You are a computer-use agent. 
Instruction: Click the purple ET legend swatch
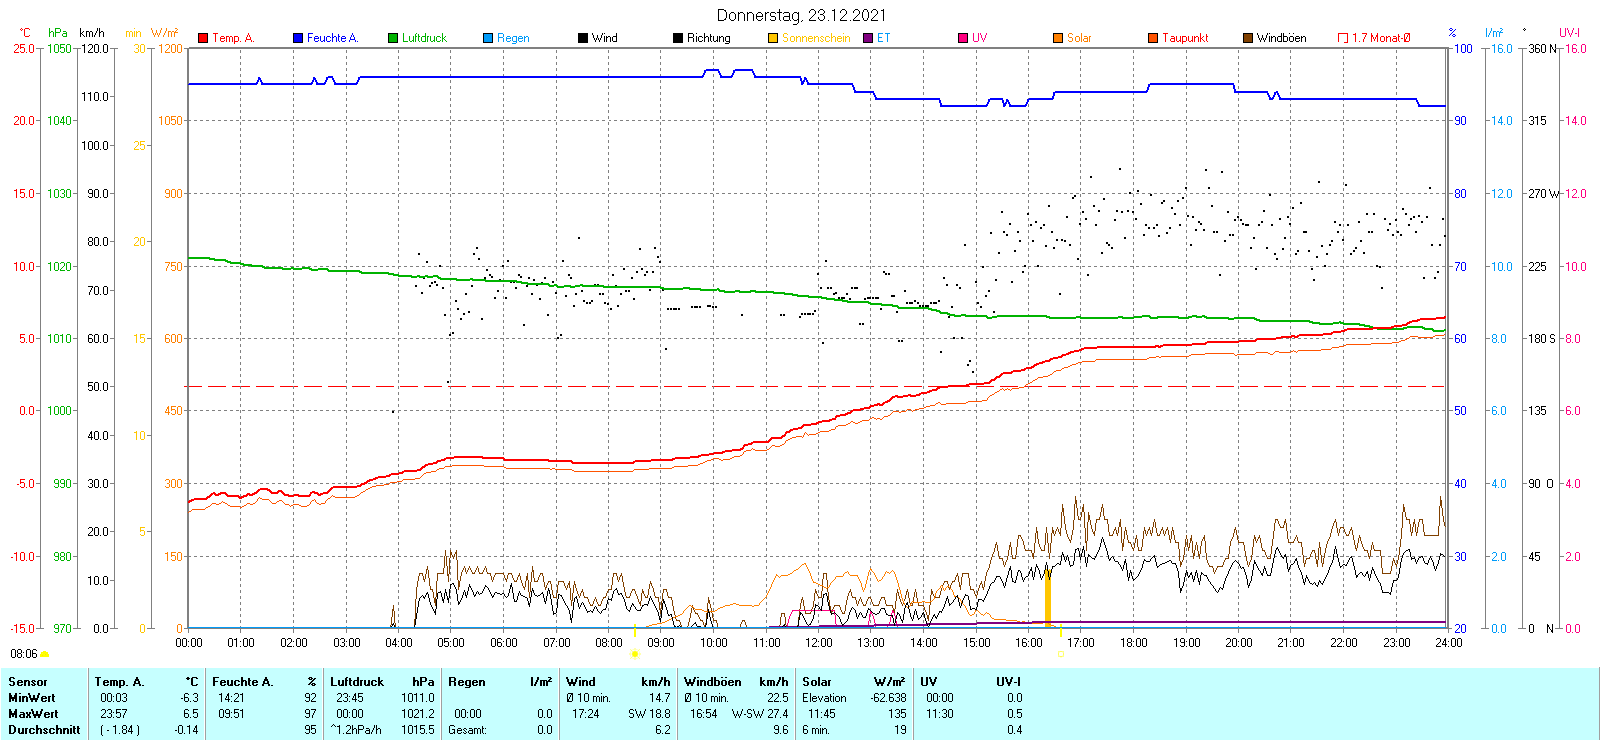868,38
